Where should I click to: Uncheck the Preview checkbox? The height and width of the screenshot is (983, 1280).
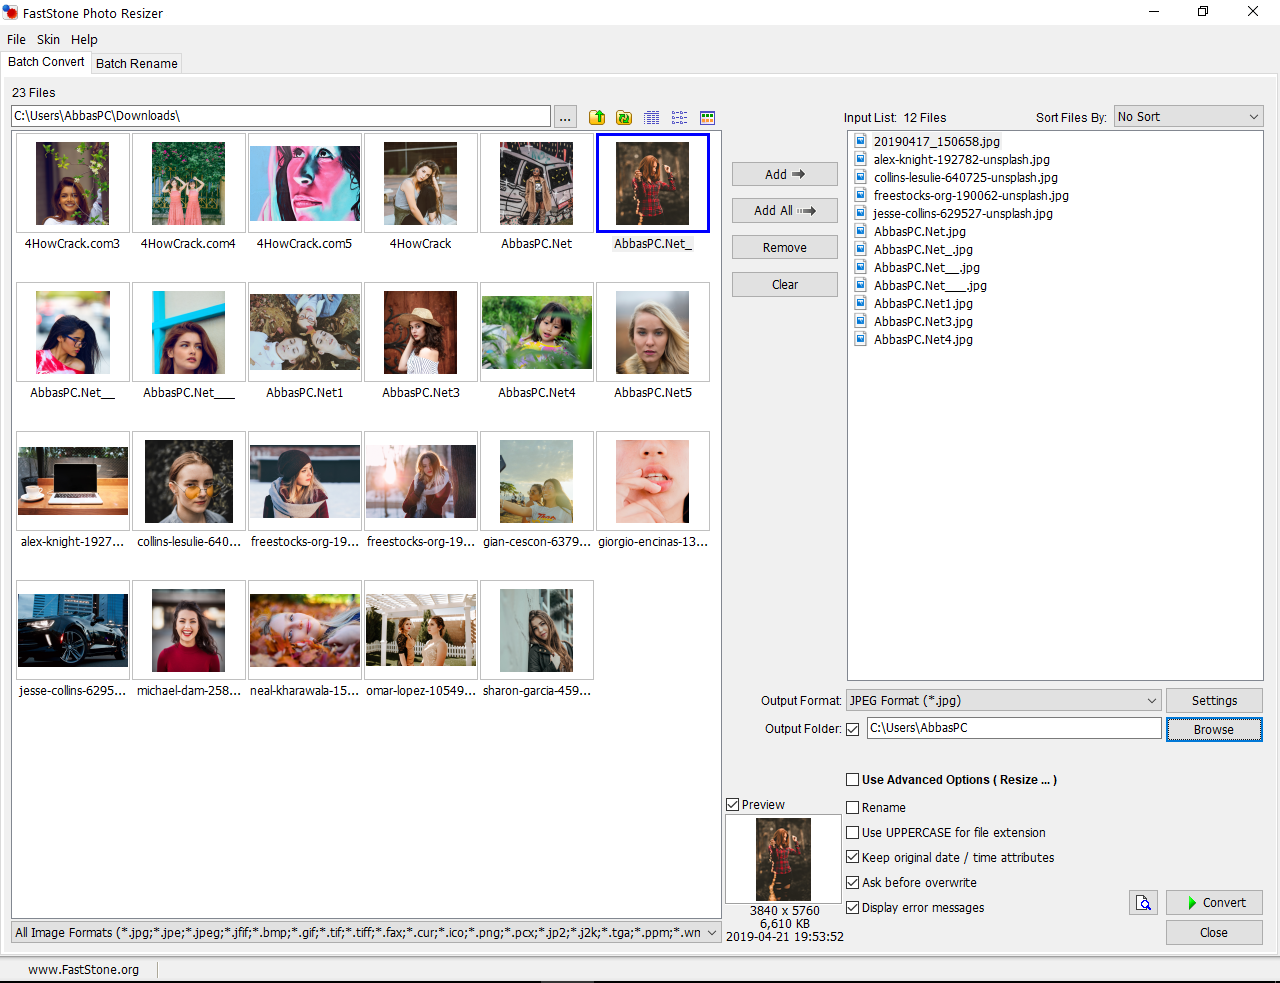coord(733,804)
